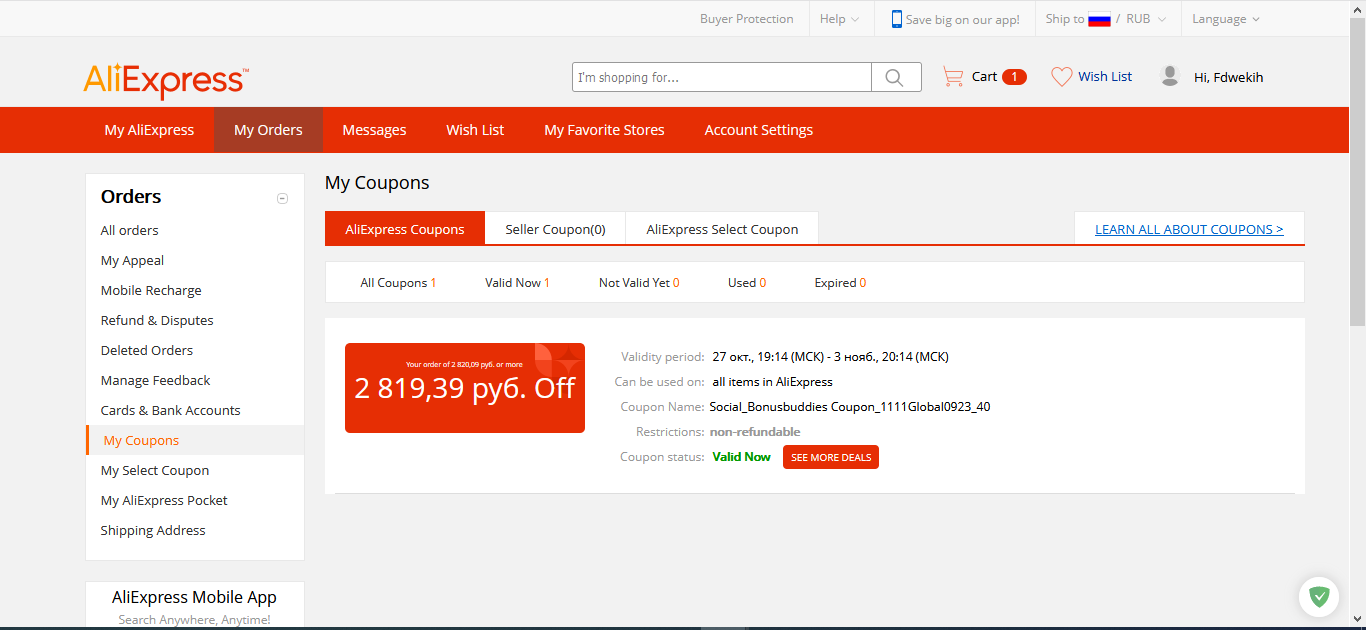The image size is (1366, 630).
Task: Switch to AliExpress Select Coupon tab
Action: click(x=722, y=229)
